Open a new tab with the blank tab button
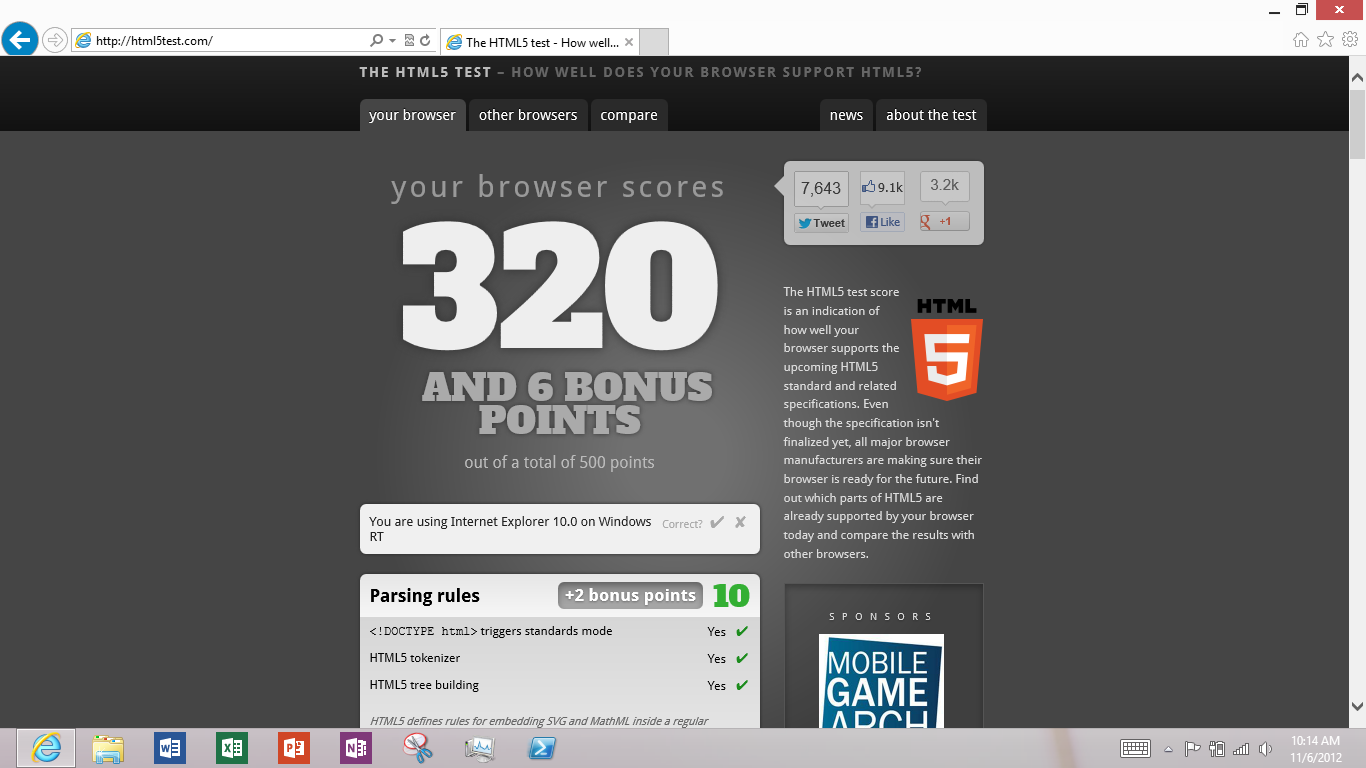 653,42
